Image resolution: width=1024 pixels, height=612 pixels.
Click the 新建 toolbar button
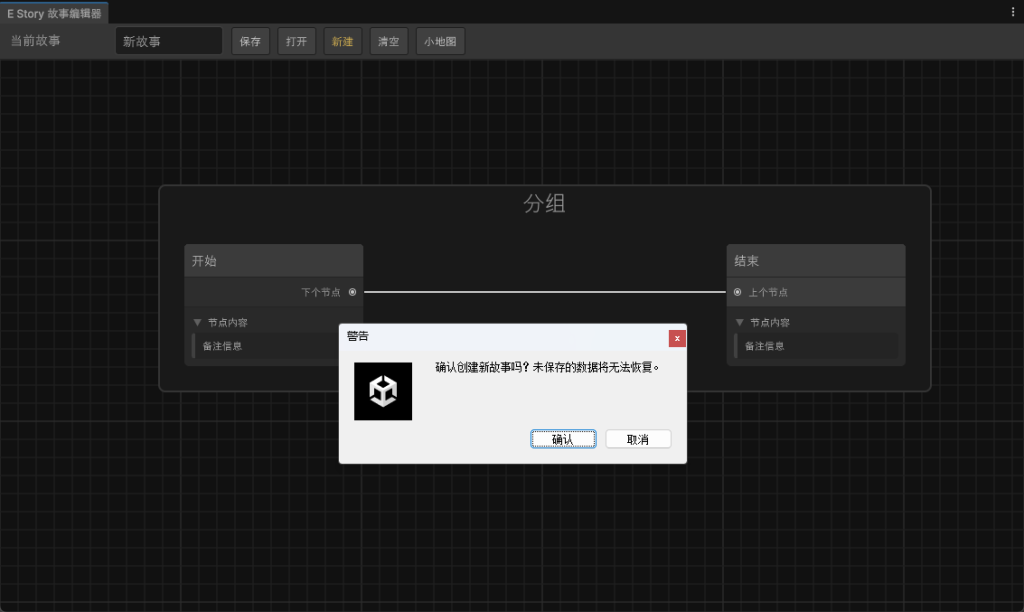click(x=342, y=41)
